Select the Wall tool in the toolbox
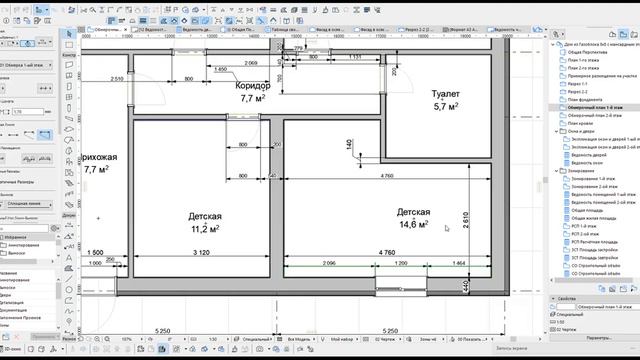The height and width of the screenshot is (360, 640). tap(69, 65)
